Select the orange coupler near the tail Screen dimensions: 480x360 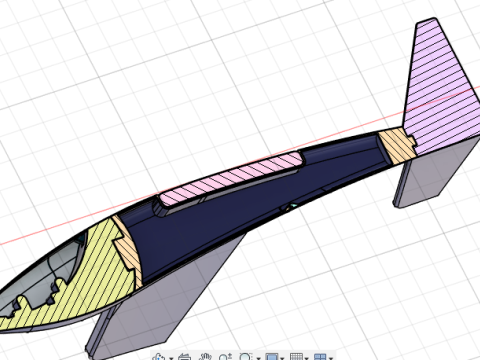point(397,146)
